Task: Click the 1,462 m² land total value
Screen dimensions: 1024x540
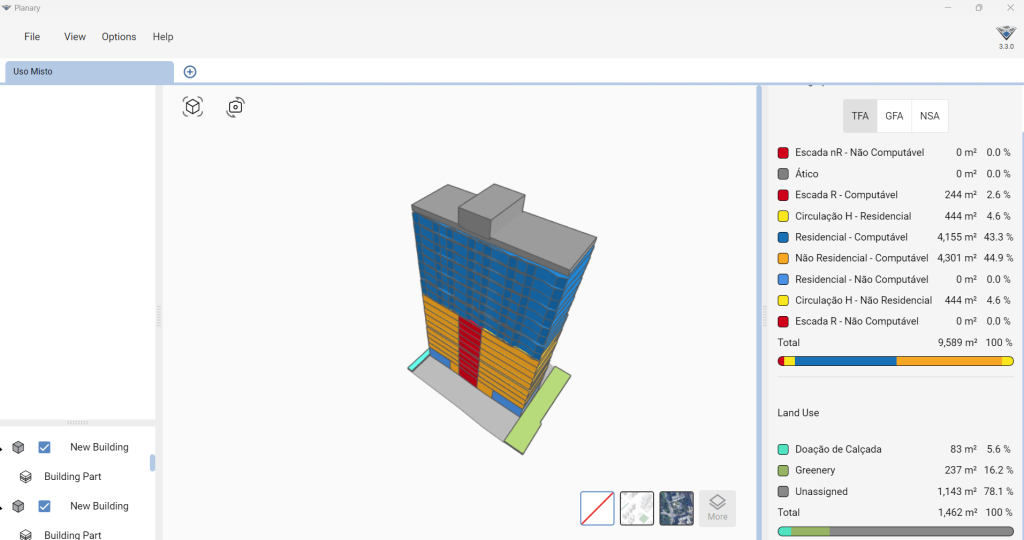Action: (x=957, y=513)
